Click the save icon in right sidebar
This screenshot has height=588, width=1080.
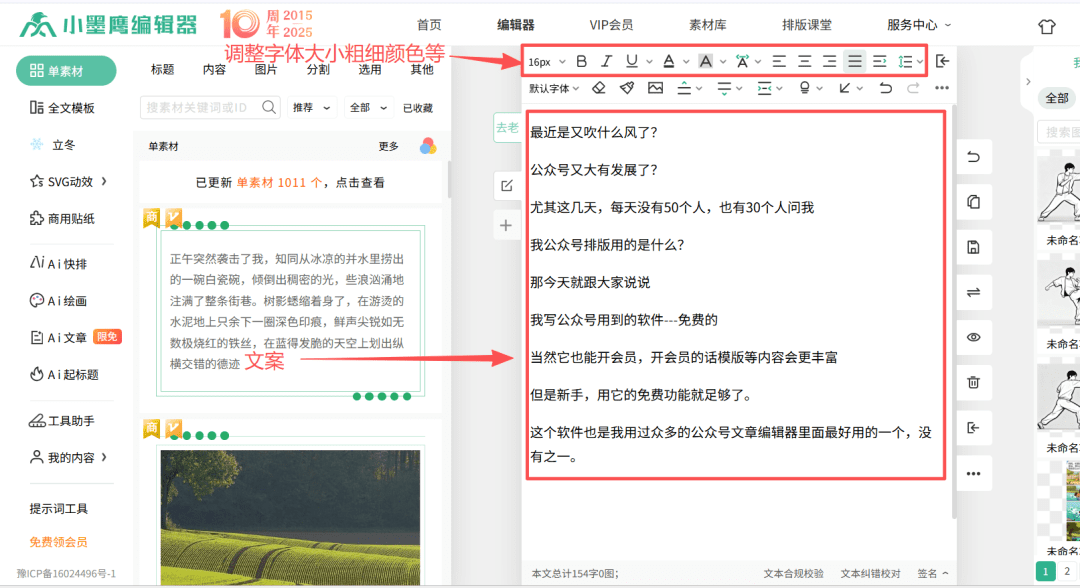(x=973, y=247)
